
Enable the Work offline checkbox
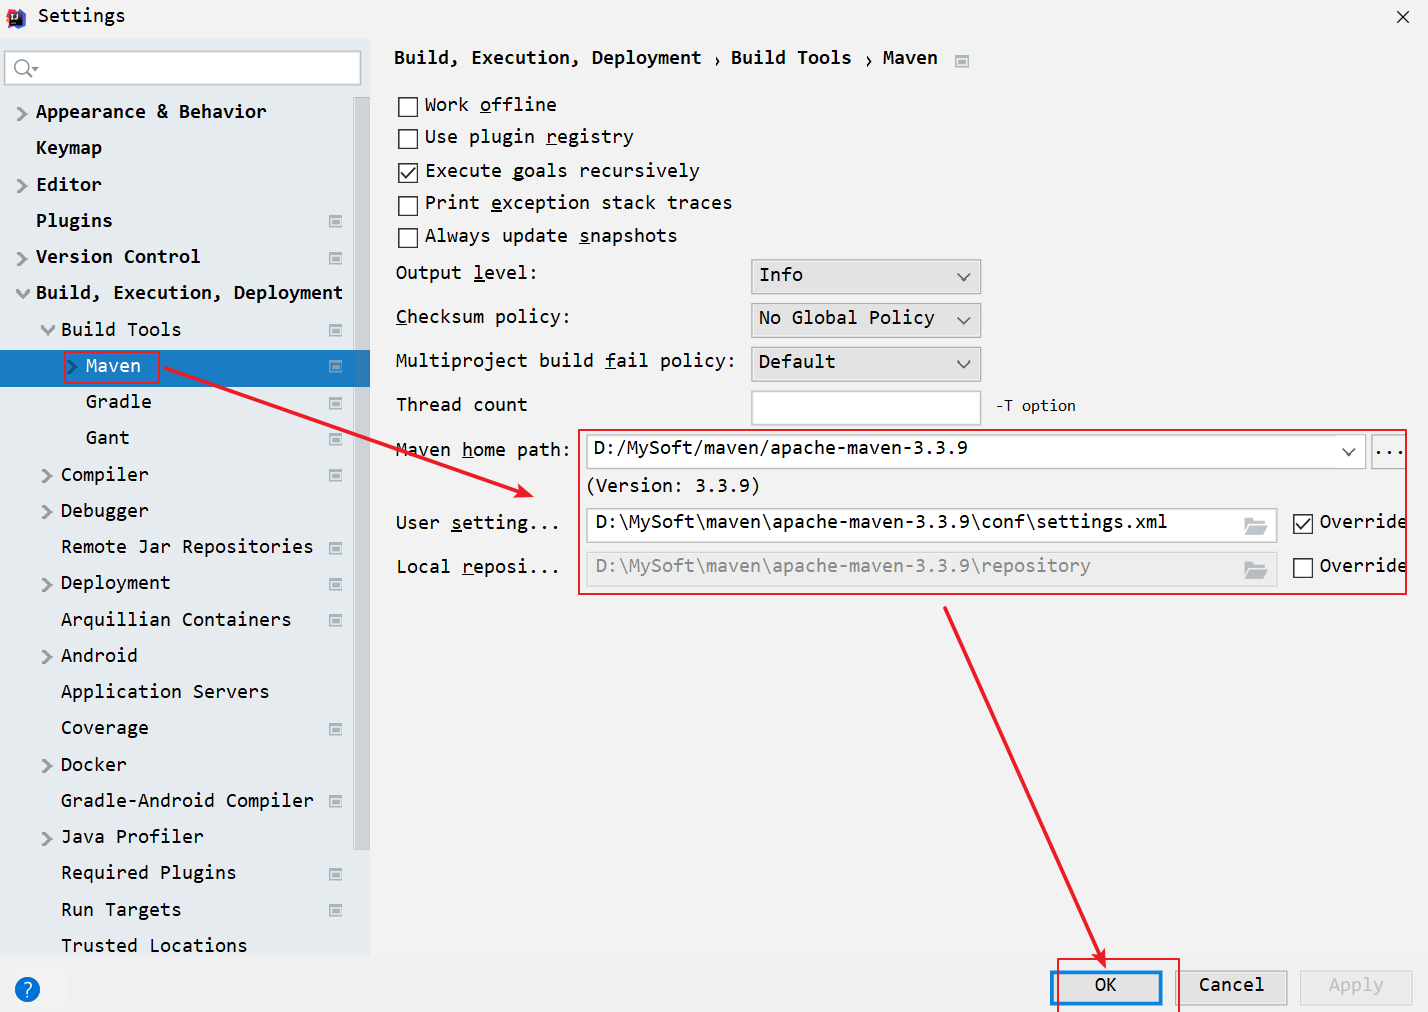(x=408, y=106)
